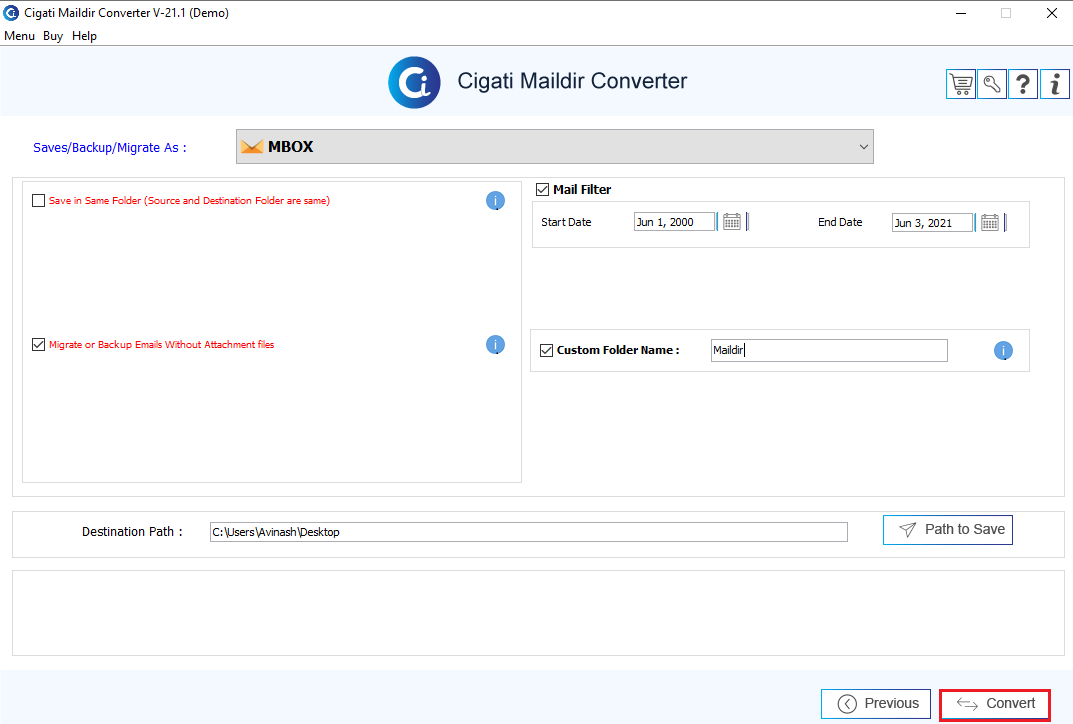Click into the End Date field

click(x=933, y=222)
